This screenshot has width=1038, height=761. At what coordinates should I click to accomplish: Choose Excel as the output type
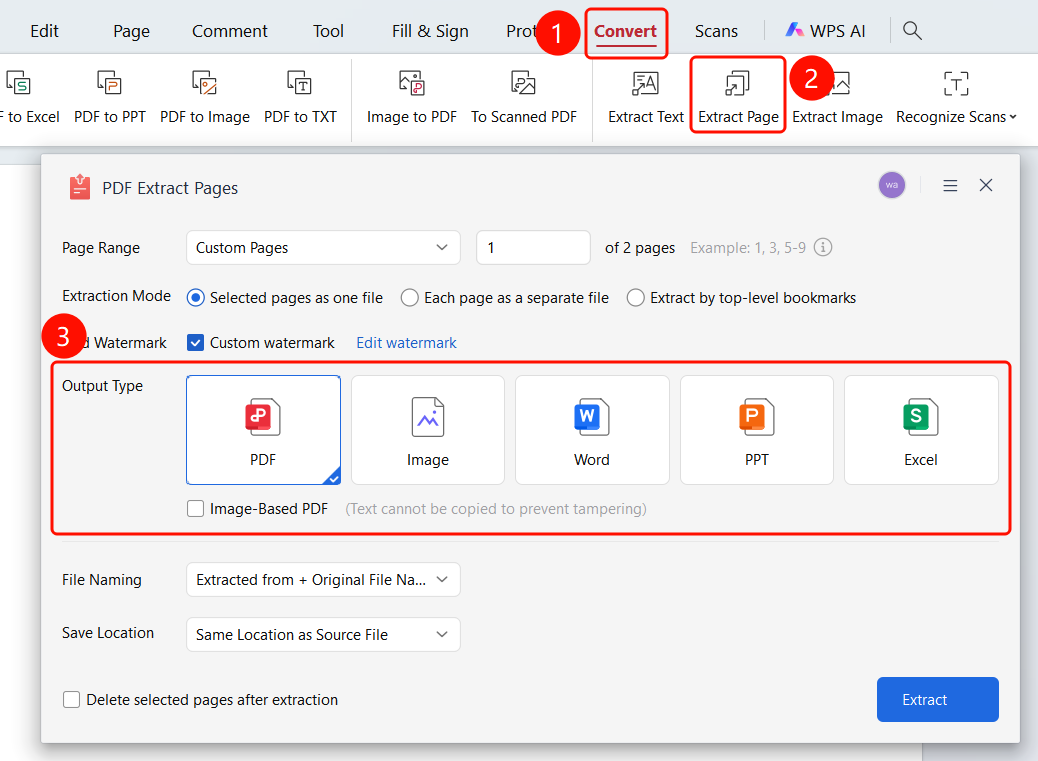pyautogui.click(x=921, y=430)
